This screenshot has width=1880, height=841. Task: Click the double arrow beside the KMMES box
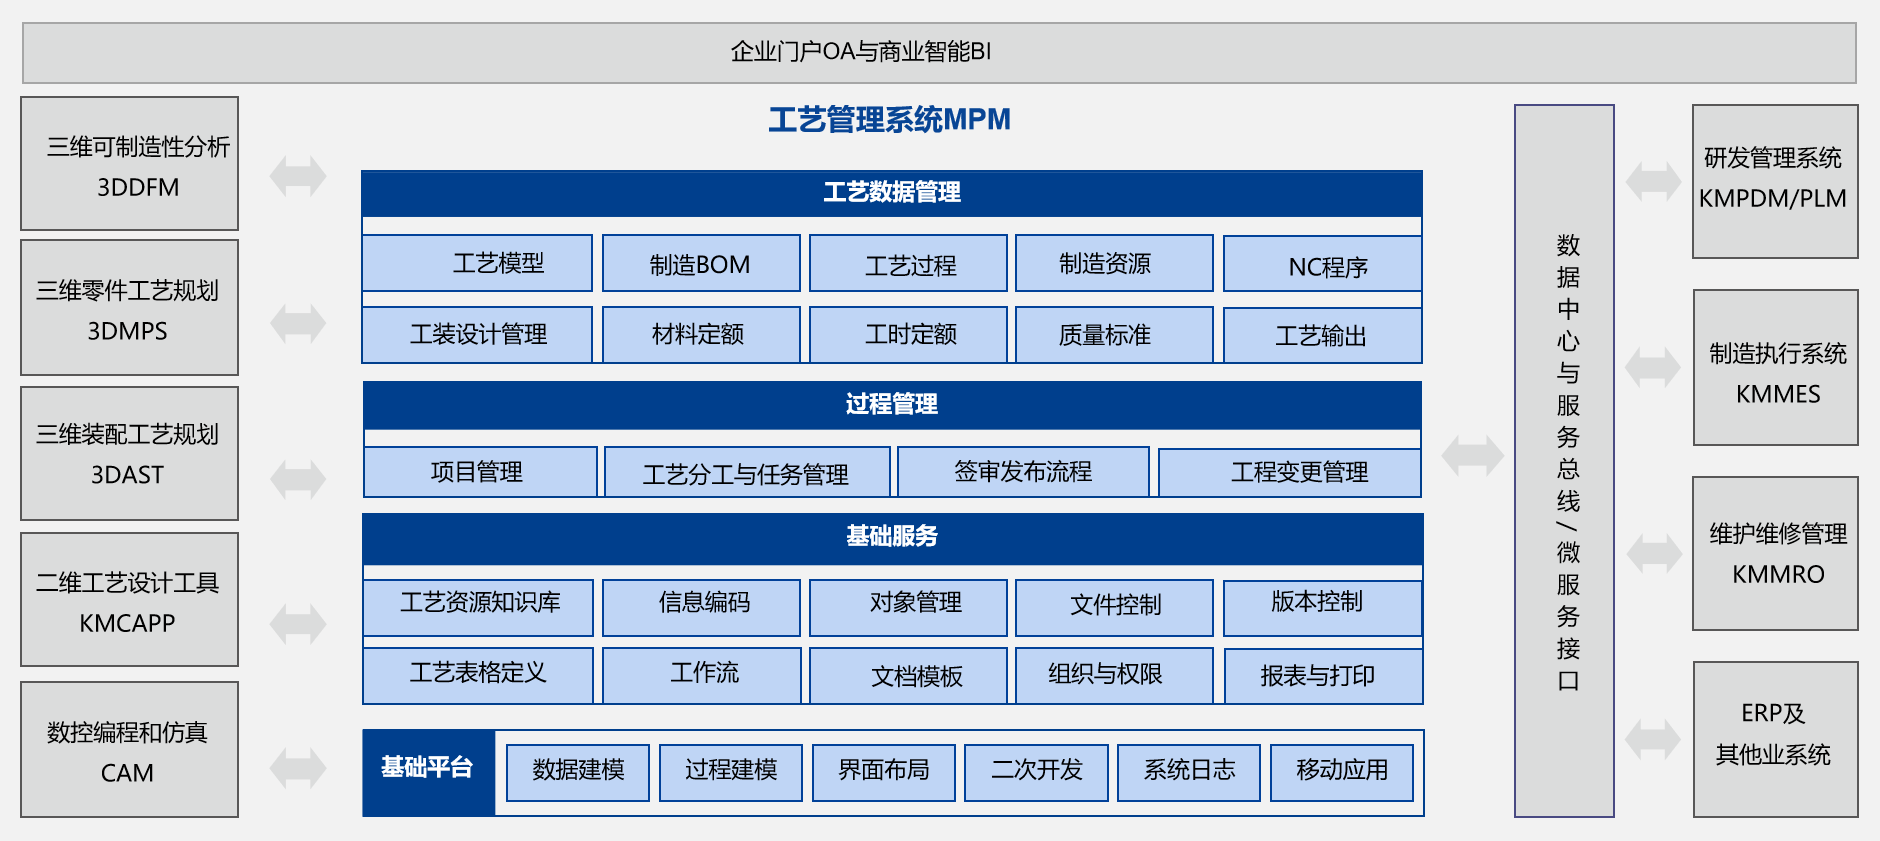(x=1653, y=367)
